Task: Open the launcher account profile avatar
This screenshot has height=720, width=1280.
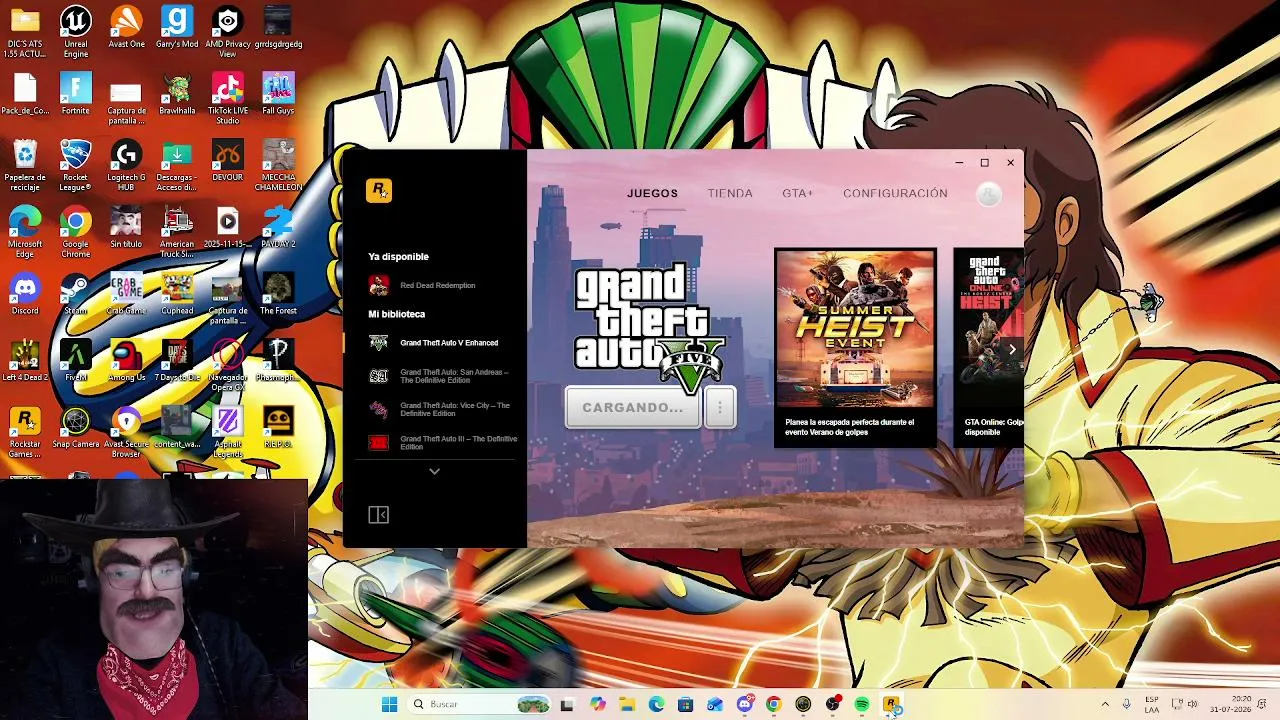Action: point(988,194)
